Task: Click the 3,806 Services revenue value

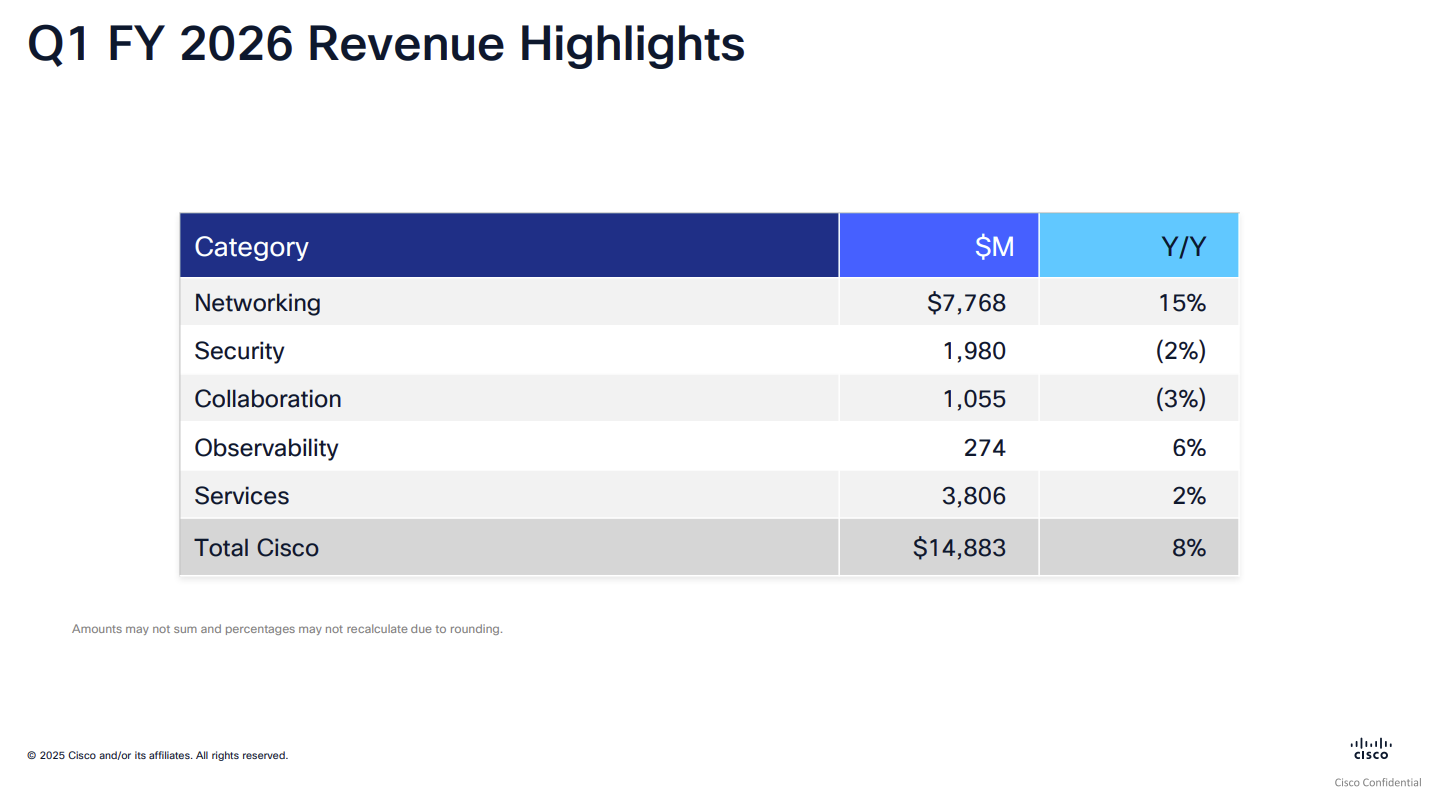Action: tap(973, 496)
